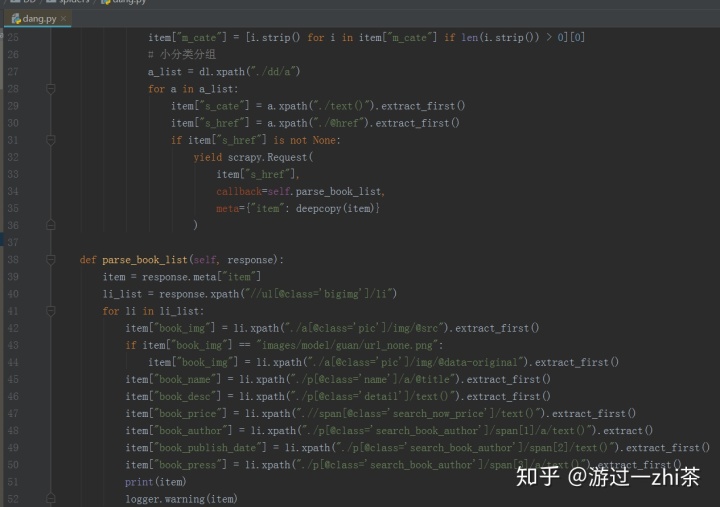Click the '# 小分类分组' comment
The image size is (720, 507).
point(182,54)
